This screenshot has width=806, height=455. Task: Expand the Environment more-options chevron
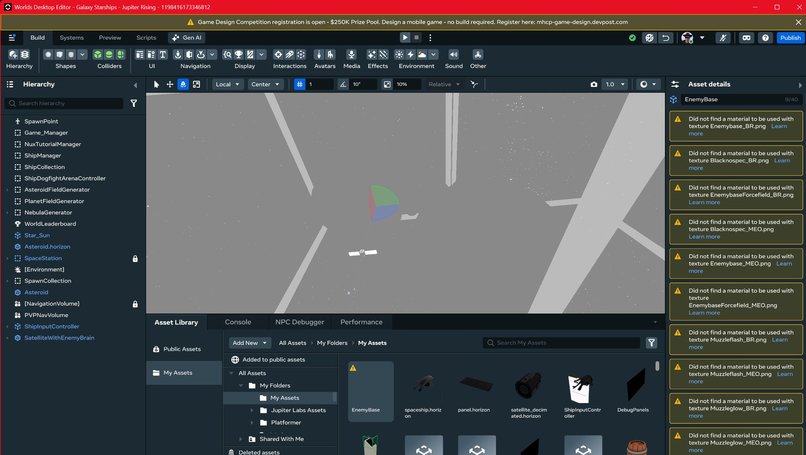[x=433, y=54]
